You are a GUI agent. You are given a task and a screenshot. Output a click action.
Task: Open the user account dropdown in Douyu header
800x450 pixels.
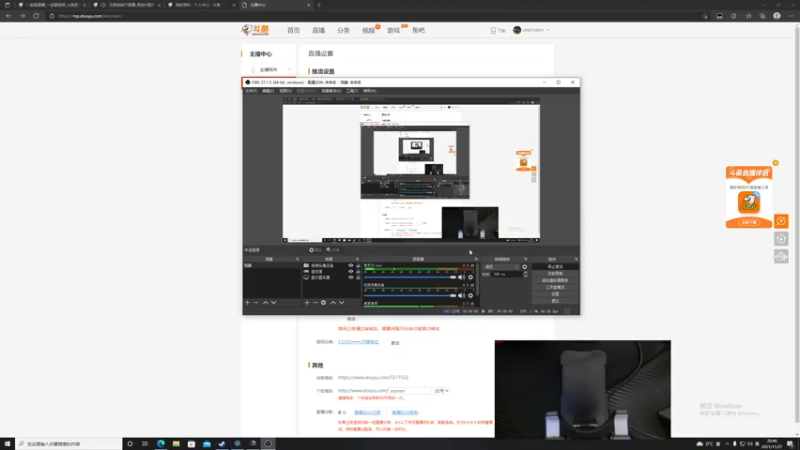[532, 30]
